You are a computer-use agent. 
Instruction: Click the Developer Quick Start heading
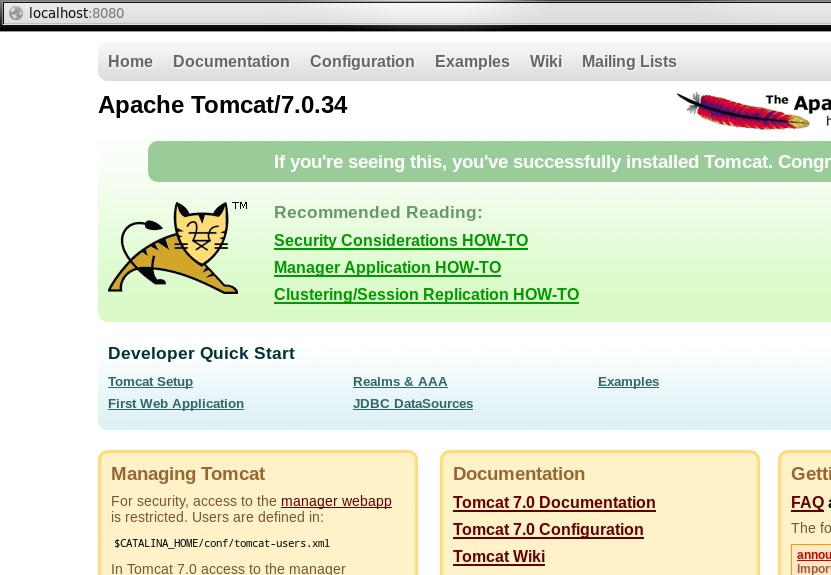click(x=201, y=353)
